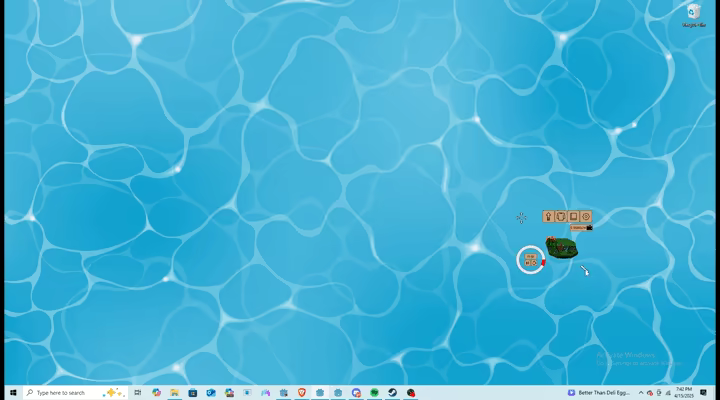Open the Recycle Bin desktop icon
This screenshot has height=400, width=720.
(x=694, y=15)
